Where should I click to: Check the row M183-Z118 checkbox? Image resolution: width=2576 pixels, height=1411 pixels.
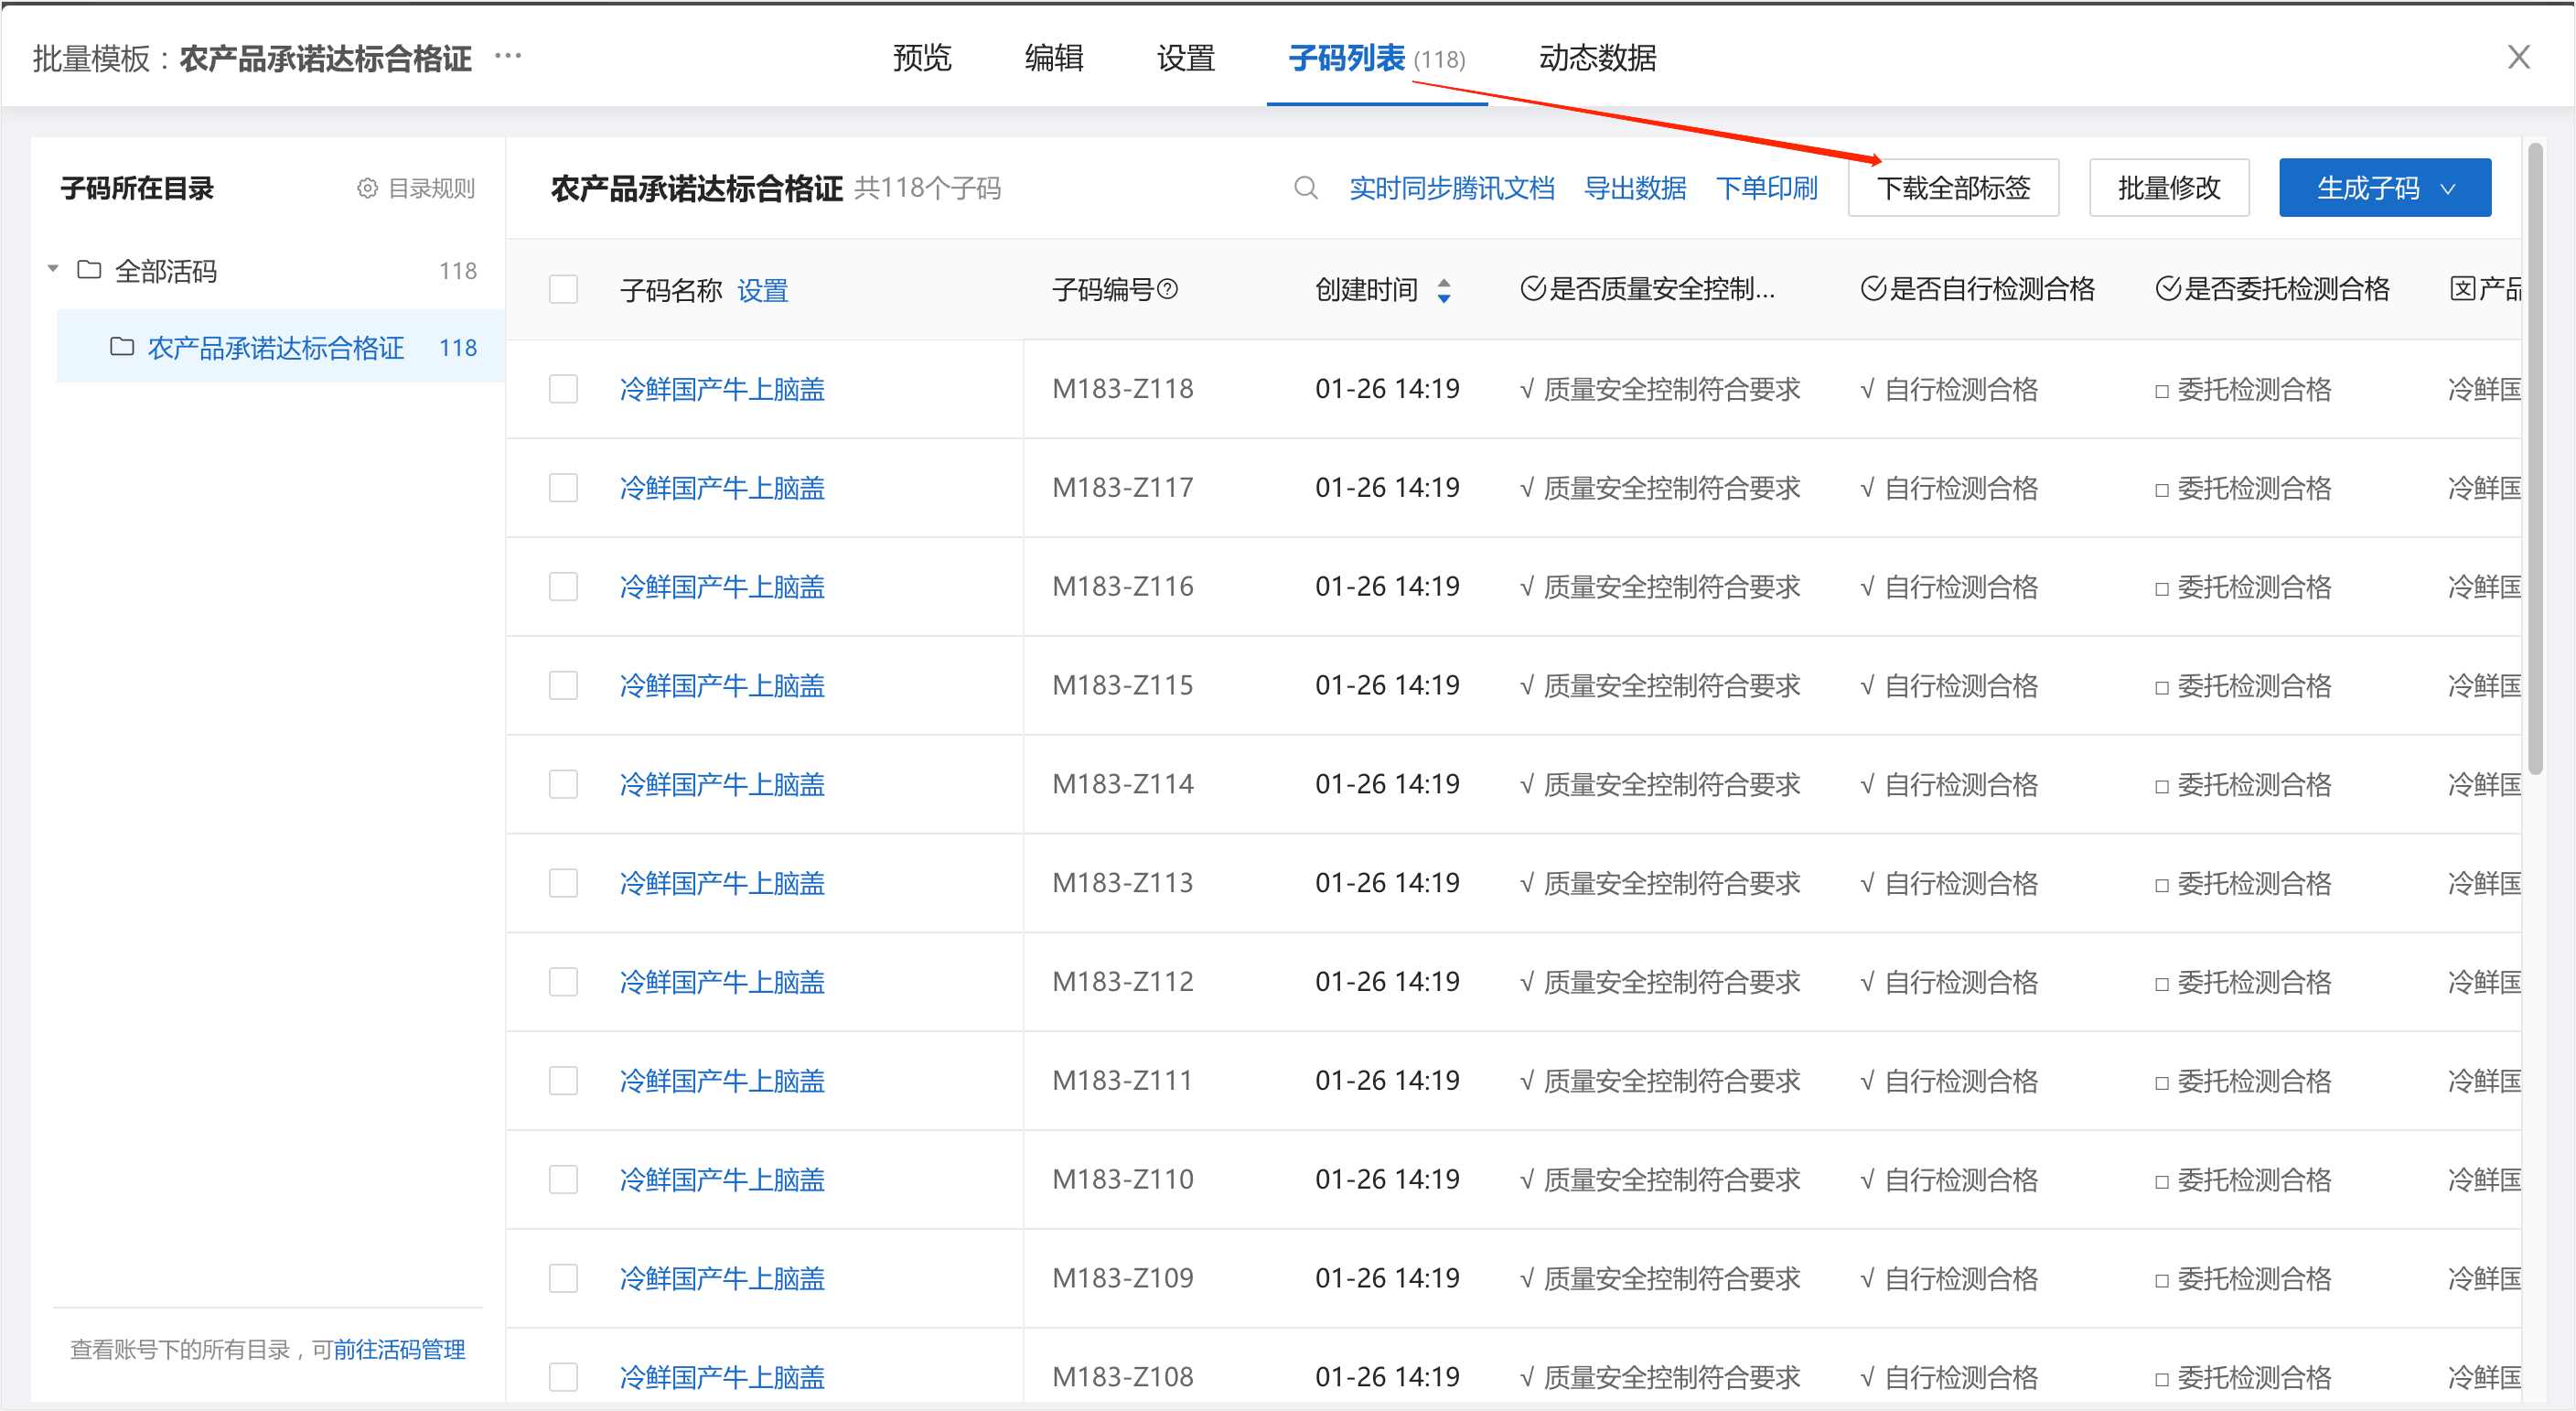click(x=563, y=388)
